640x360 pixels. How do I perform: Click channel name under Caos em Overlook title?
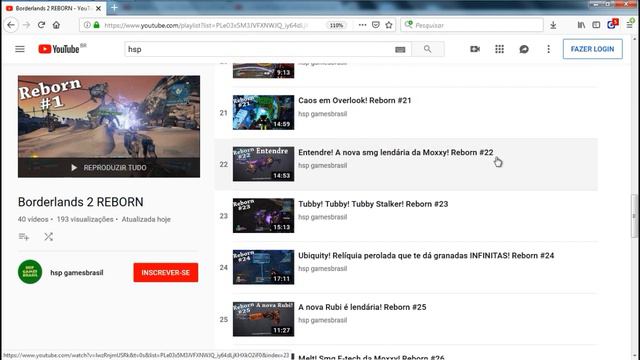(322, 114)
